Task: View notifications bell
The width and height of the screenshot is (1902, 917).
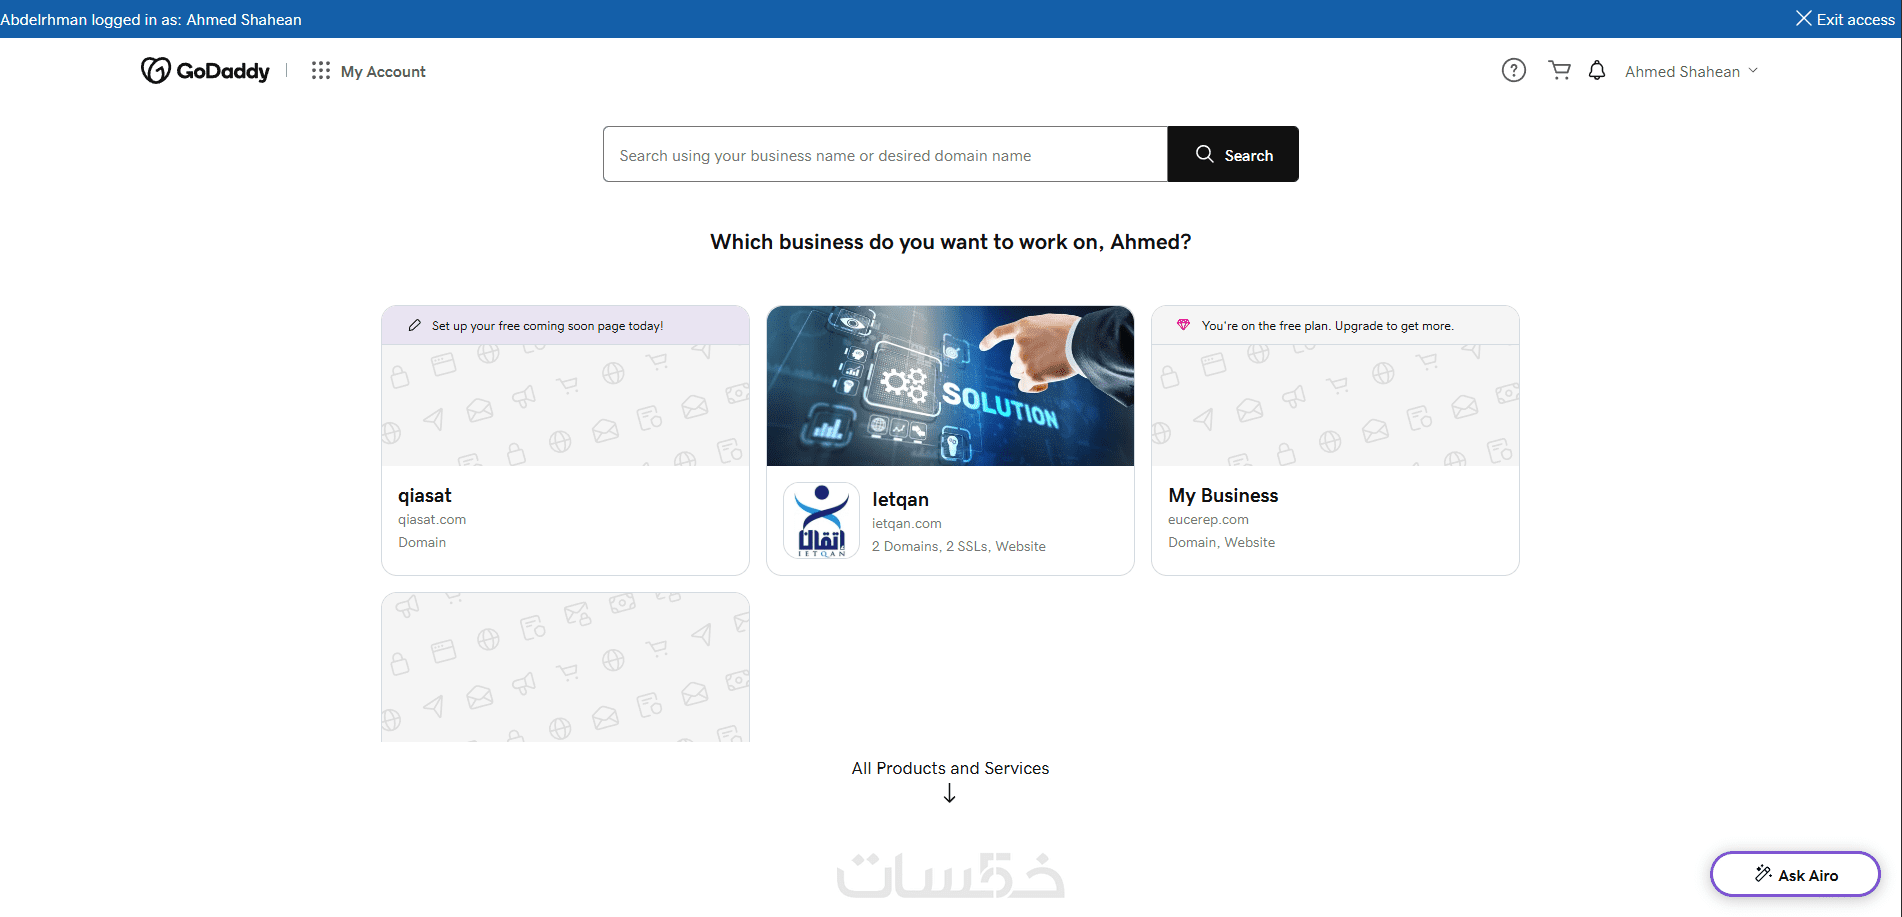Action: (1597, 70)
